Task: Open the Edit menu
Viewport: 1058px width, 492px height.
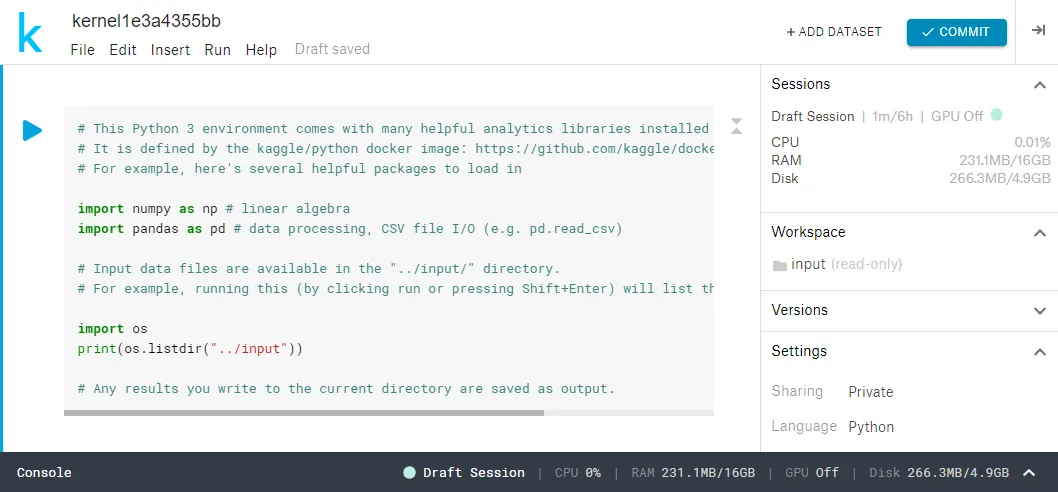Action: click(x=123, y=50)
